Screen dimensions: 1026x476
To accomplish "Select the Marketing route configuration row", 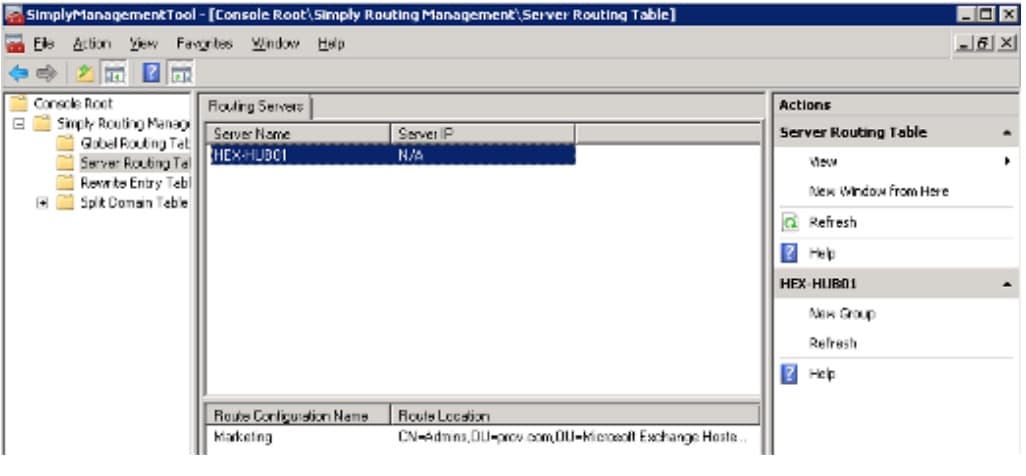I will click(x=243, y=437).
